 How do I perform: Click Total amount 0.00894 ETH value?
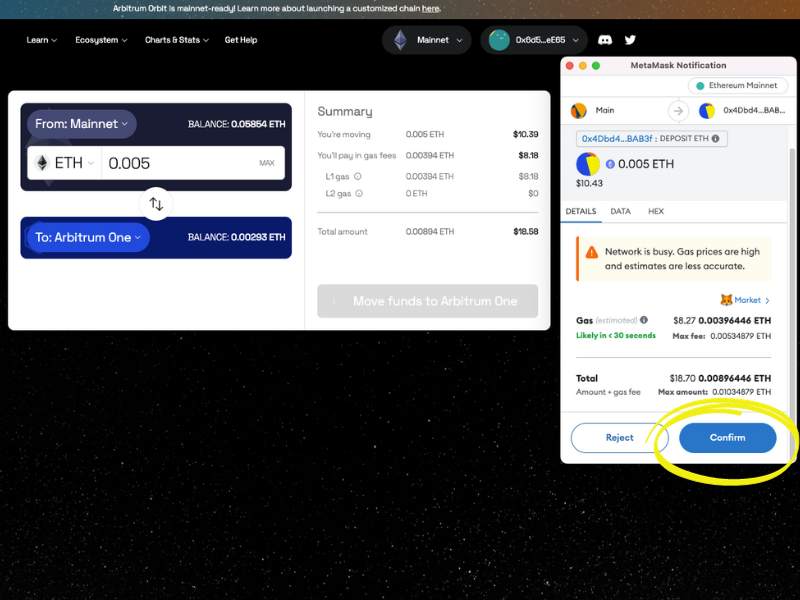pos(430,232)
